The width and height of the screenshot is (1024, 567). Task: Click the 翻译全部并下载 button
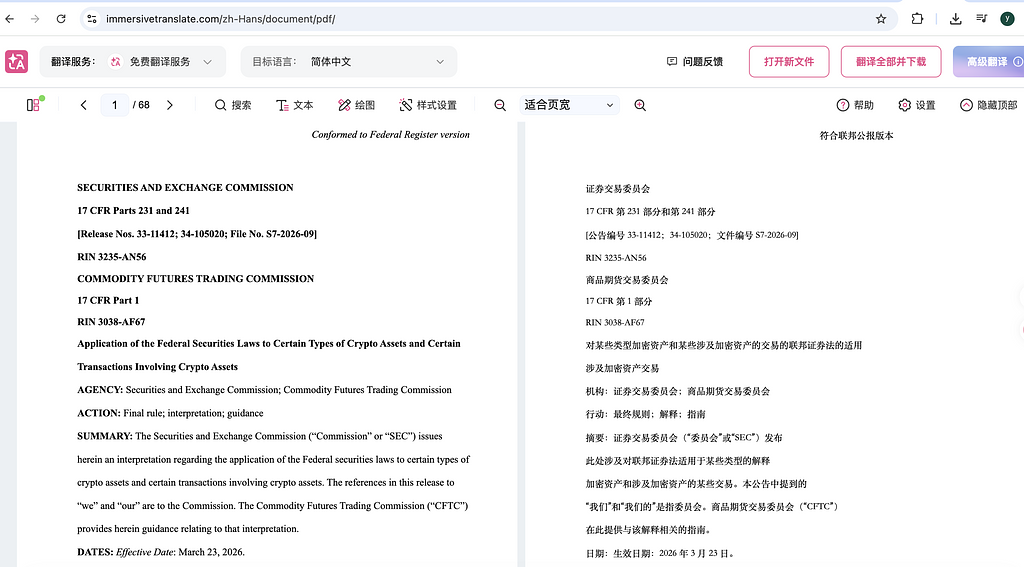890,62
